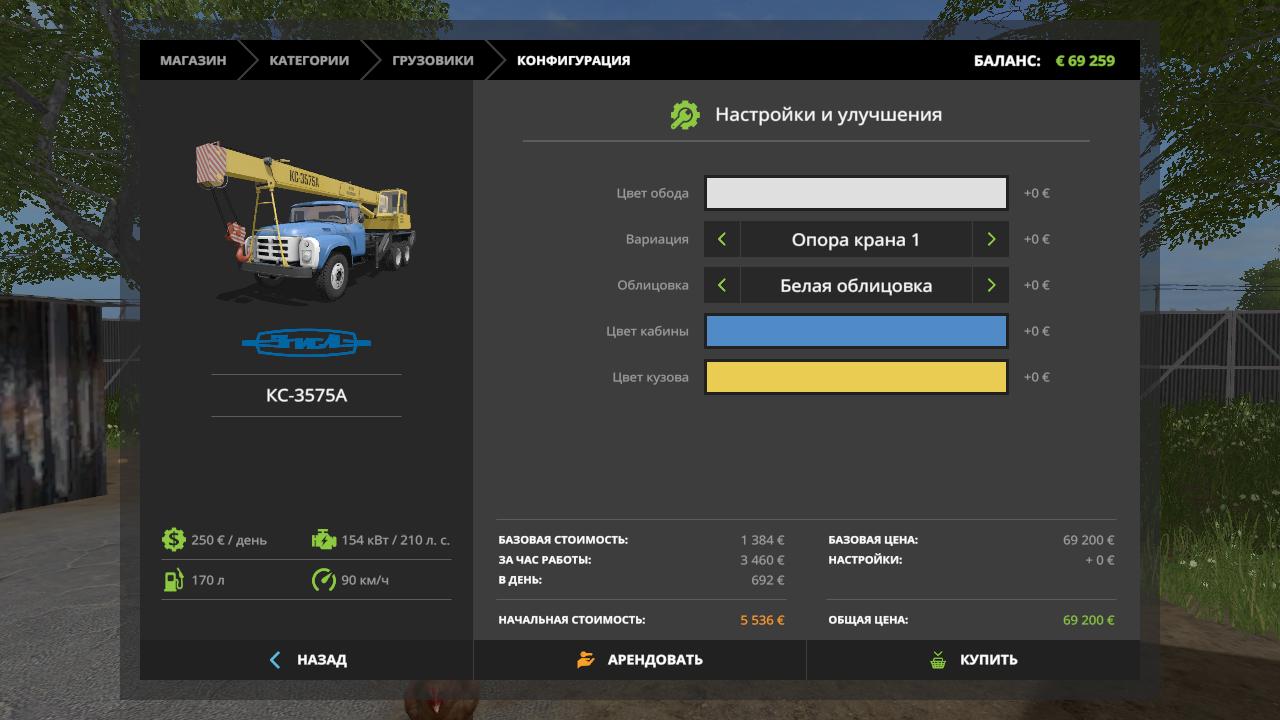Open the white rim color swatch
The width and height of the screenshot is (1280, 720).
pos(856,193)
